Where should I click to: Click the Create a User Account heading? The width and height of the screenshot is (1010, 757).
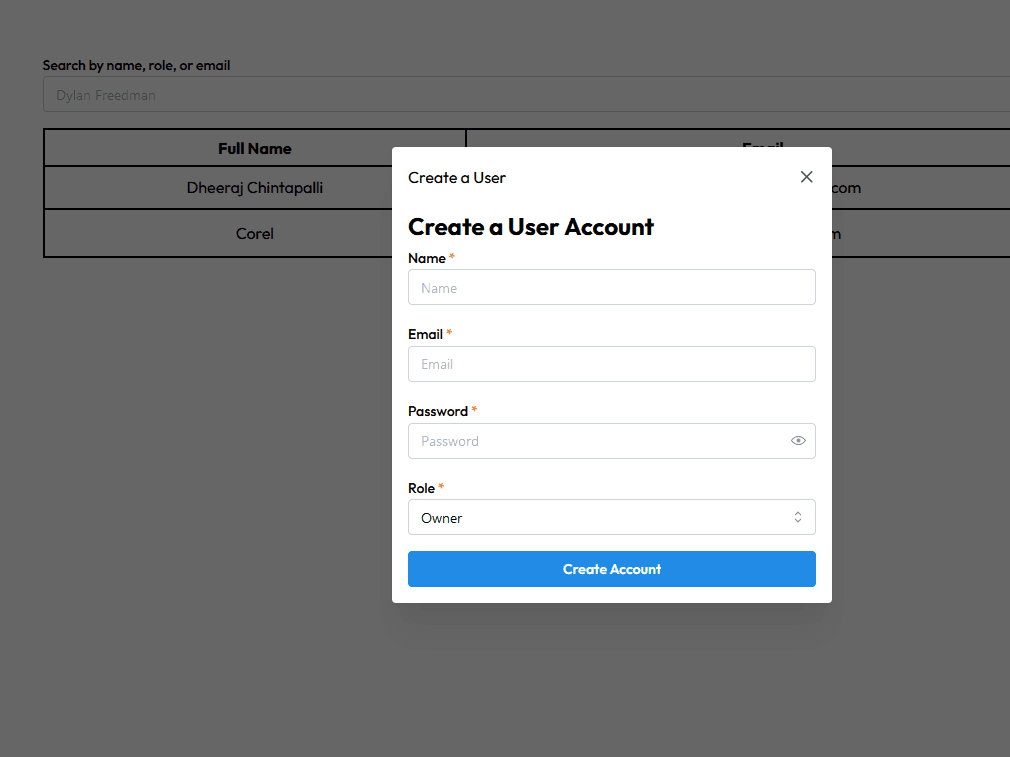coord(531,227)
